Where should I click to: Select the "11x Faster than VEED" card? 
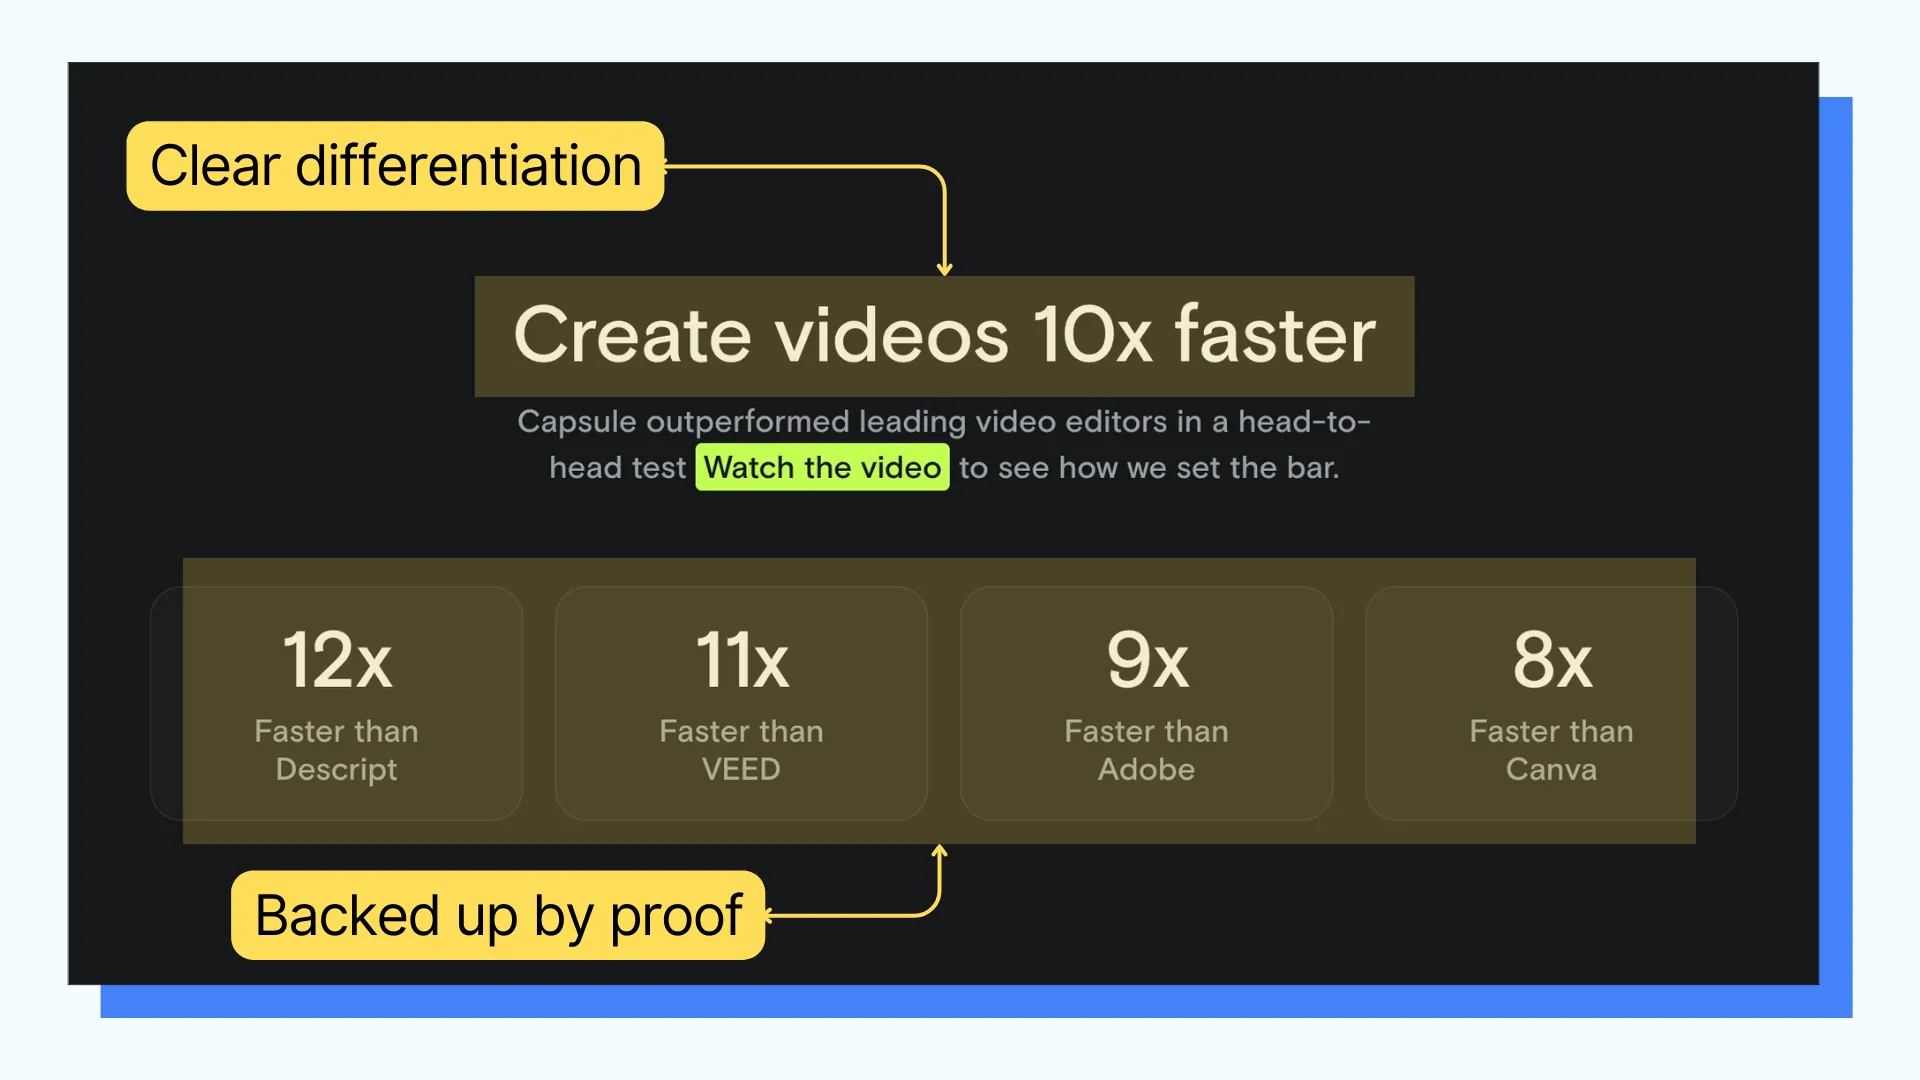click(741, 703)
